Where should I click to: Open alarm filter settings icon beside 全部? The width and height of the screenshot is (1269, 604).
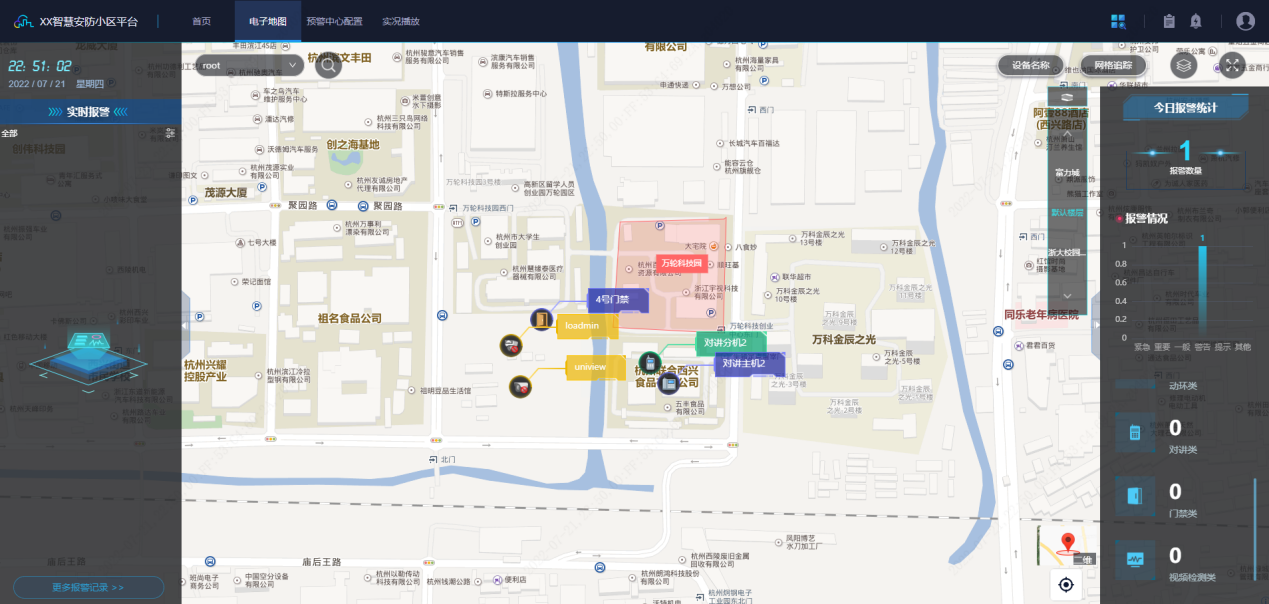(x=170, y=133)
